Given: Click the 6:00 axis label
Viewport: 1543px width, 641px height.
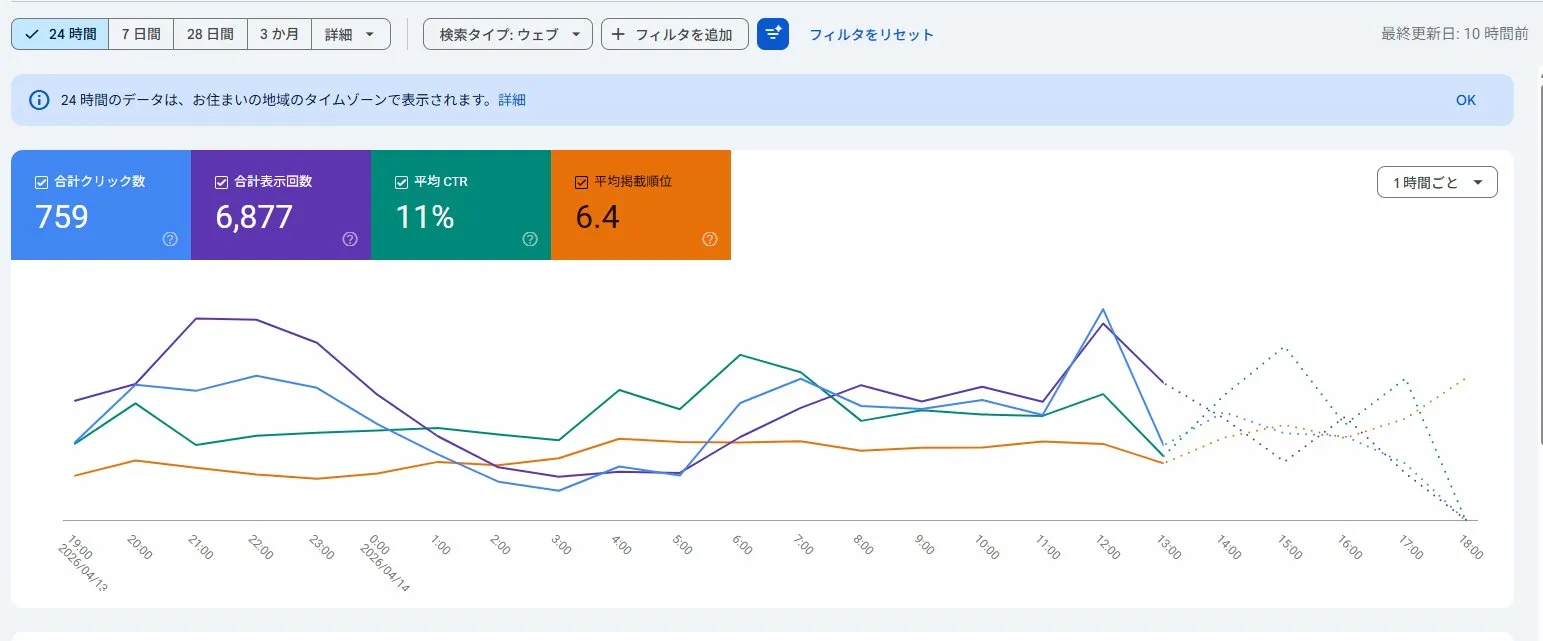Looking at the screenshot, I should pyautogui.click(x=744, y=546).
